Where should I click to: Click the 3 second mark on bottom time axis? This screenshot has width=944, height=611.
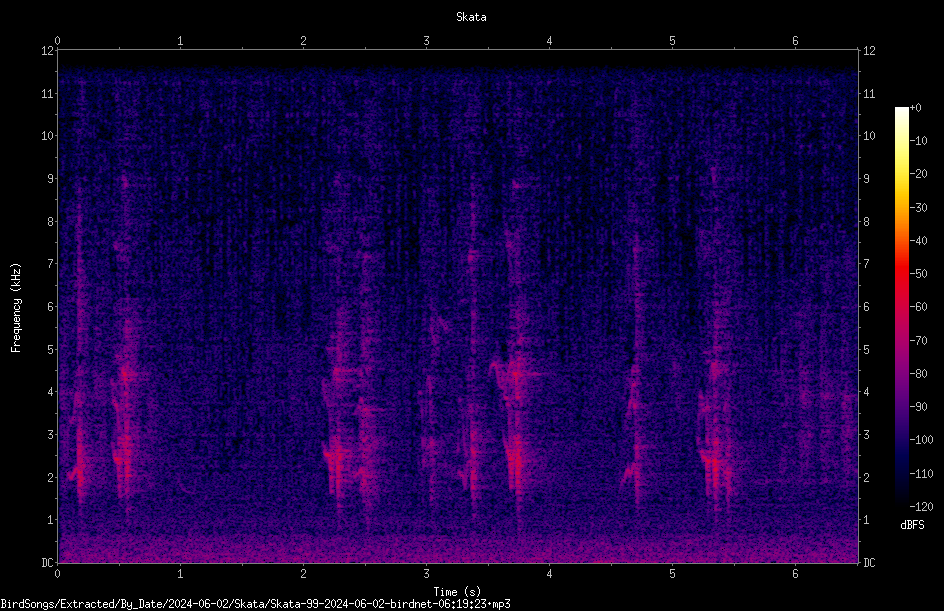coord(426,574)
